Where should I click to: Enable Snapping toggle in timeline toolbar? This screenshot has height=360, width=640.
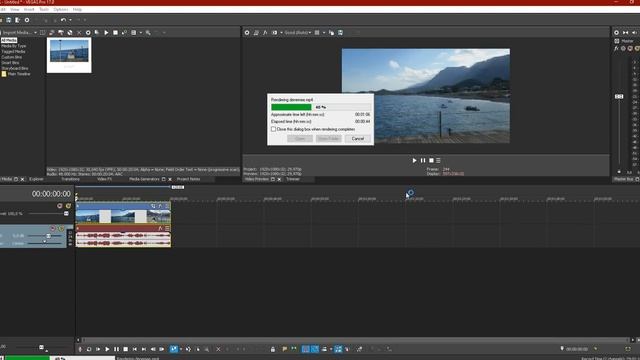tap(305, 349)
